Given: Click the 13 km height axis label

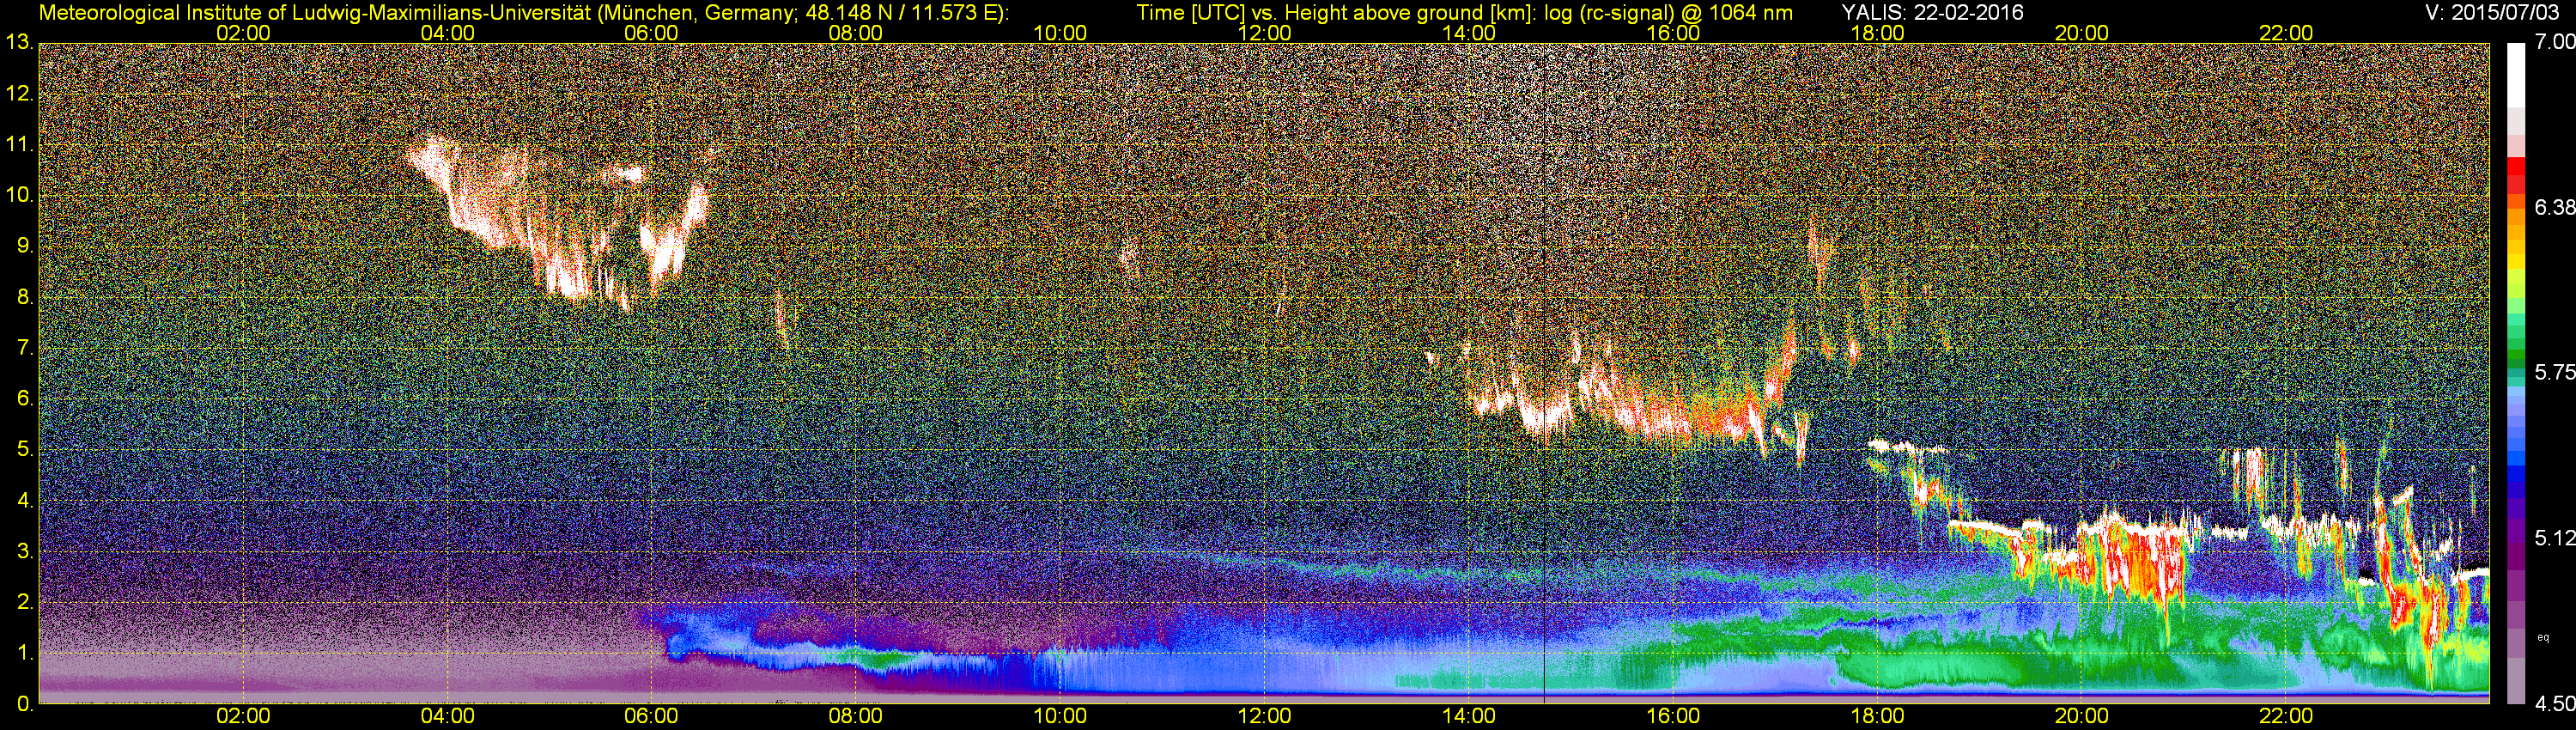Looking at the screenshot, I should pos(19,43).
